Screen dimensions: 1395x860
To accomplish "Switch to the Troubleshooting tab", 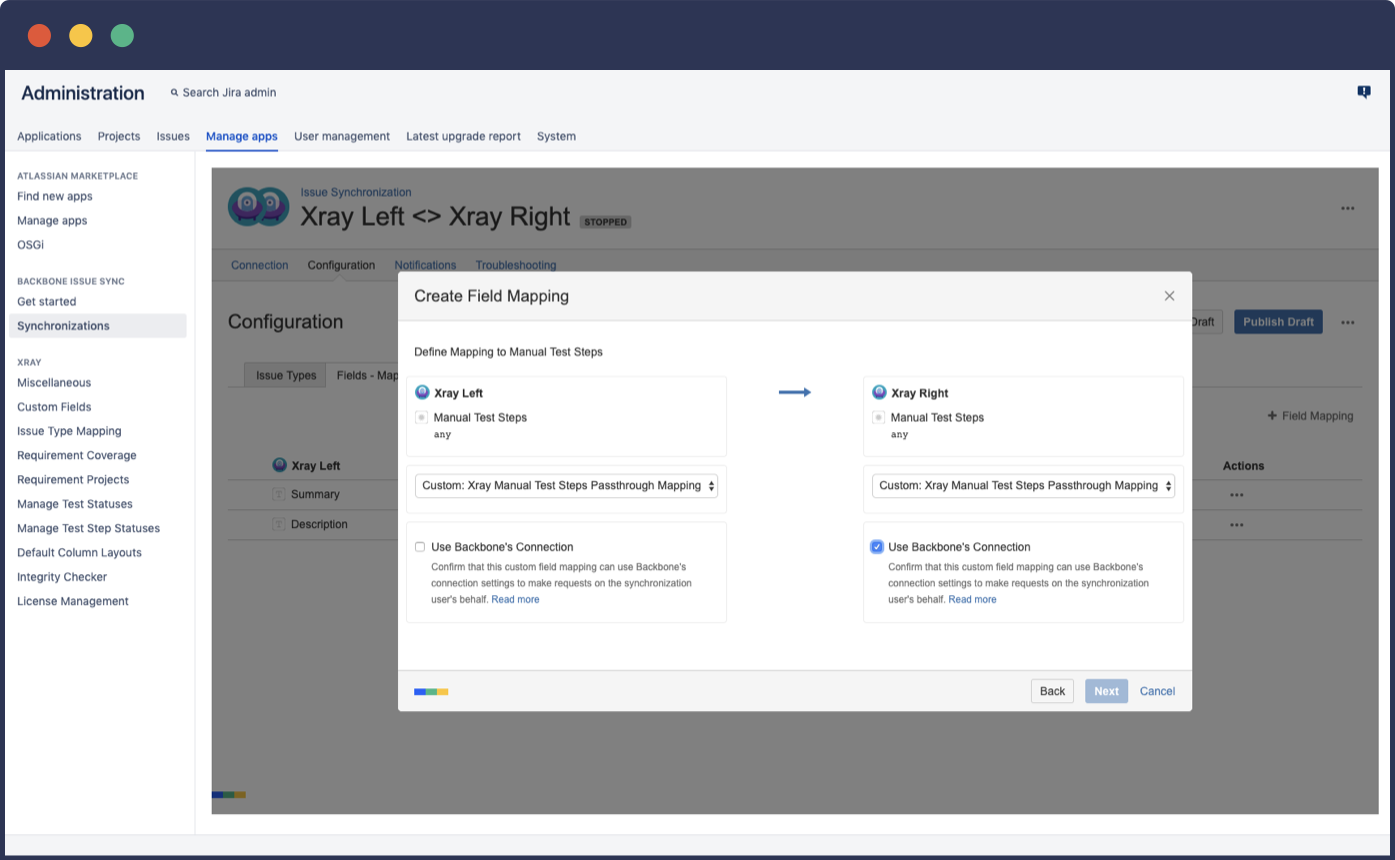I will point(516,265).
